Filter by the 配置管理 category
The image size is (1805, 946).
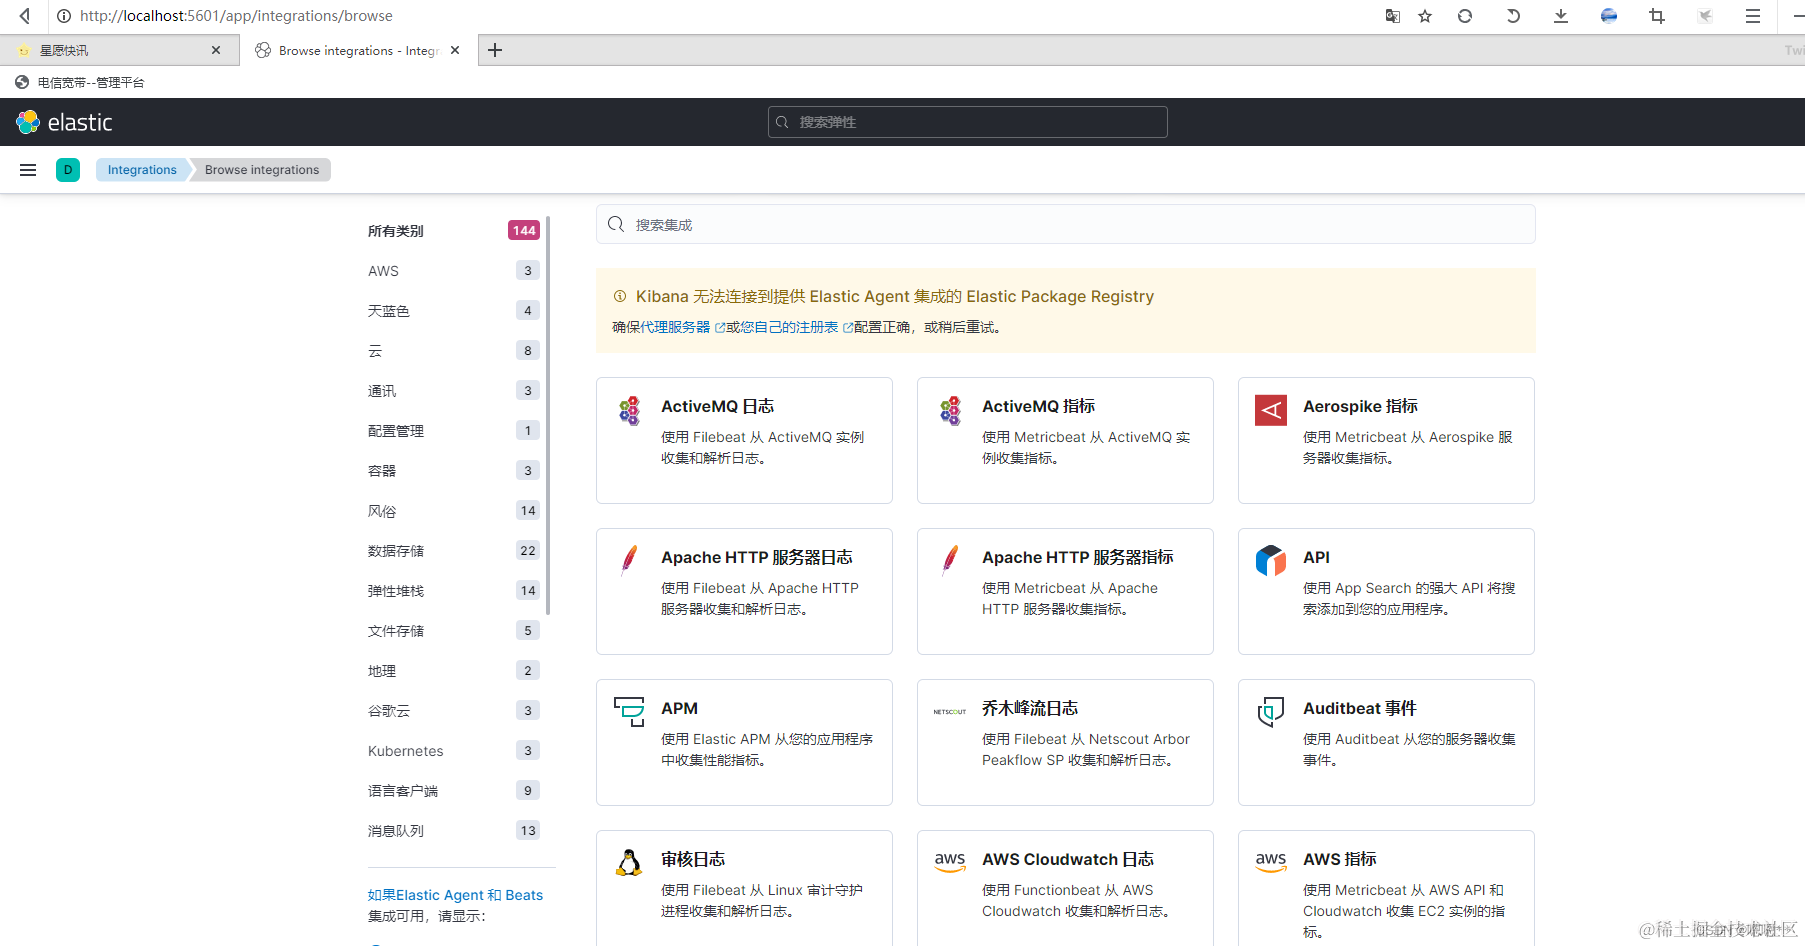[454, 431]
